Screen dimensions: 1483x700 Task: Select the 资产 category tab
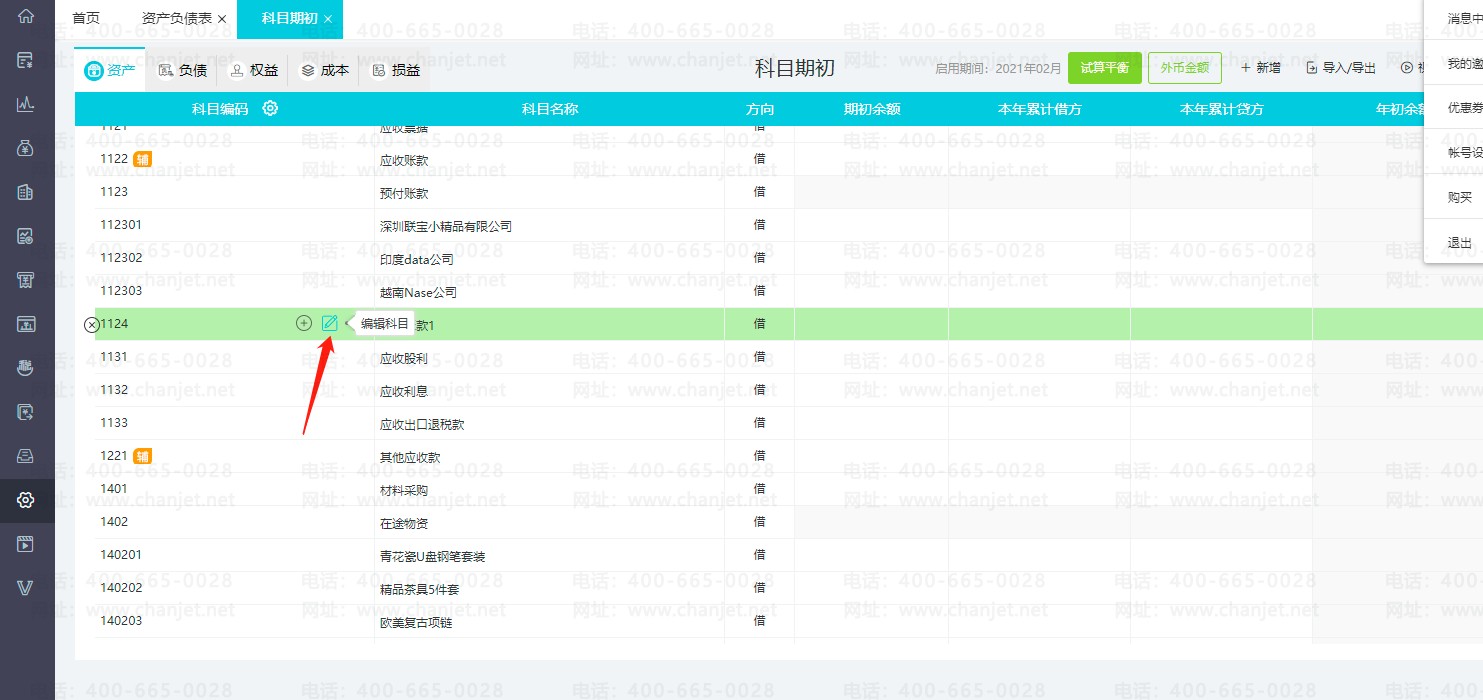coord(110,70)
